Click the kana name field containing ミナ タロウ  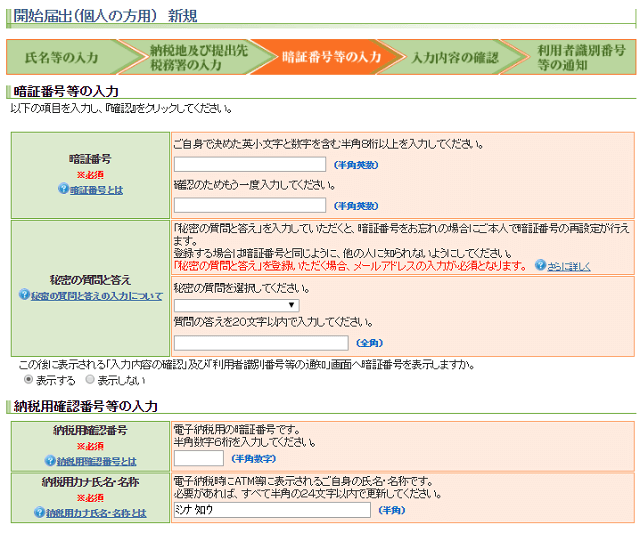coord(271,510)
